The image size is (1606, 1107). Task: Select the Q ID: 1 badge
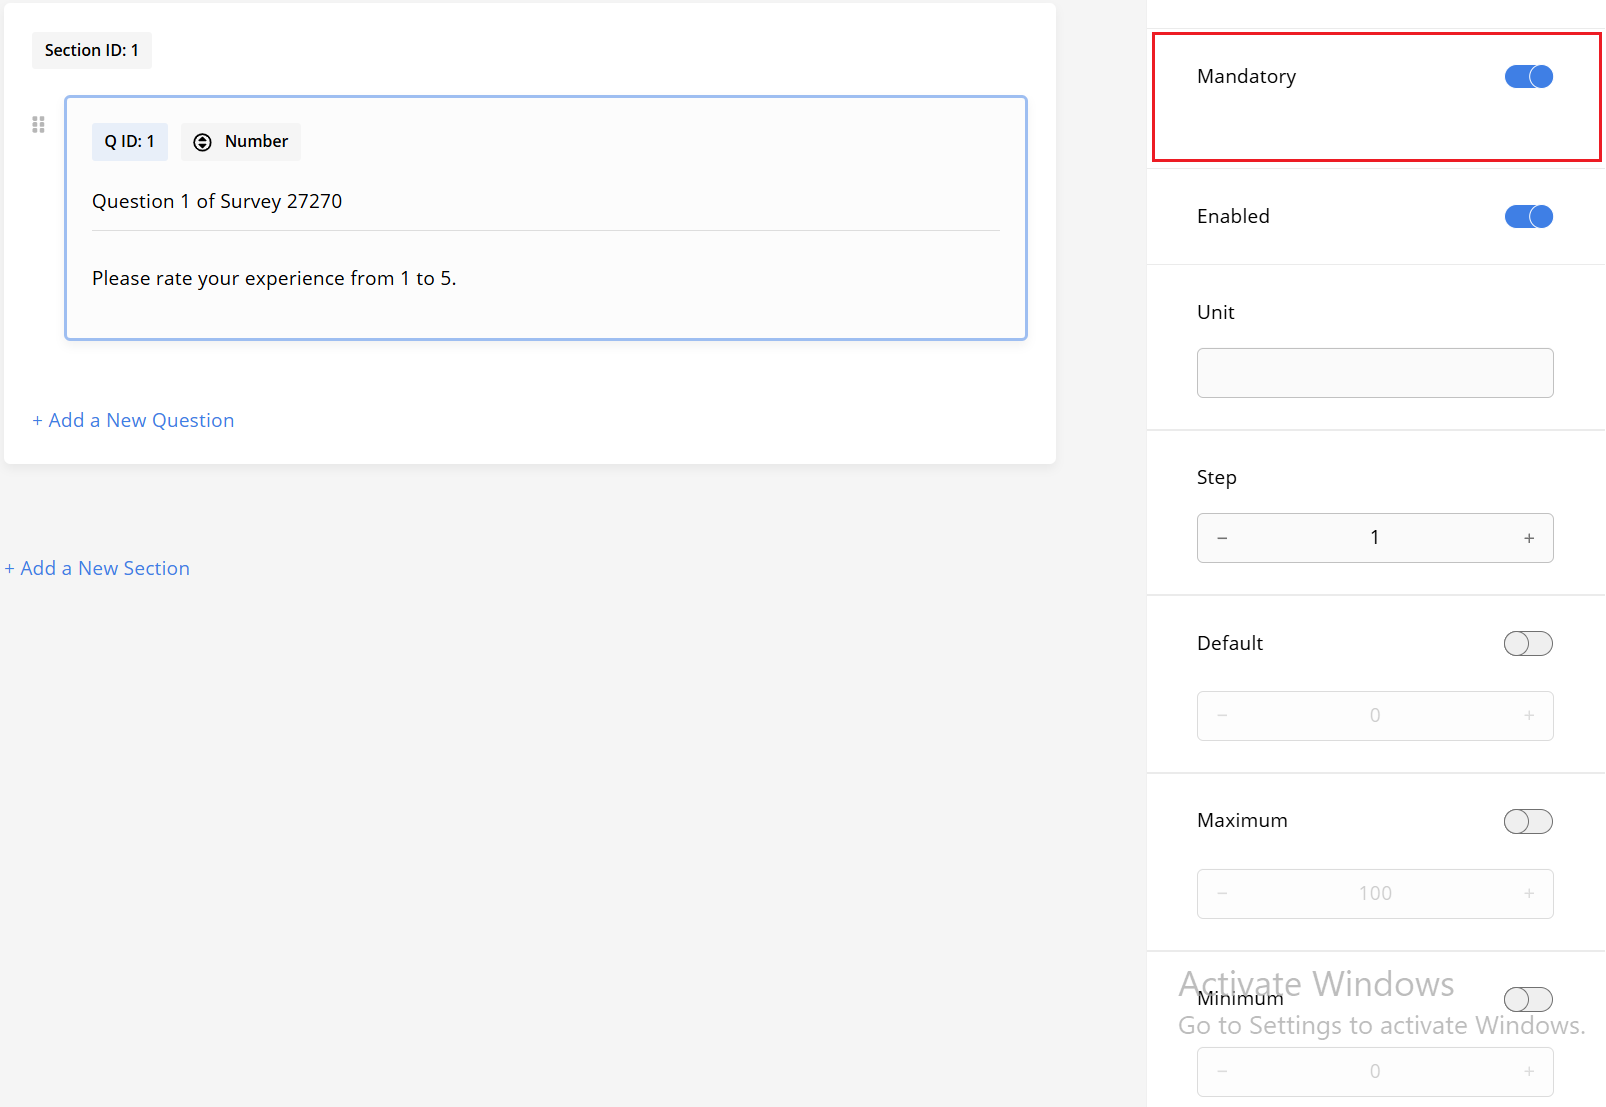(x=130, y=142)
